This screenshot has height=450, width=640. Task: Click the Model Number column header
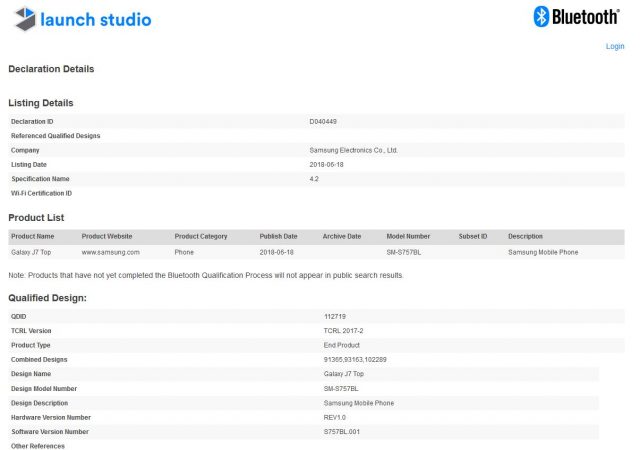click(x=408, y=236)
